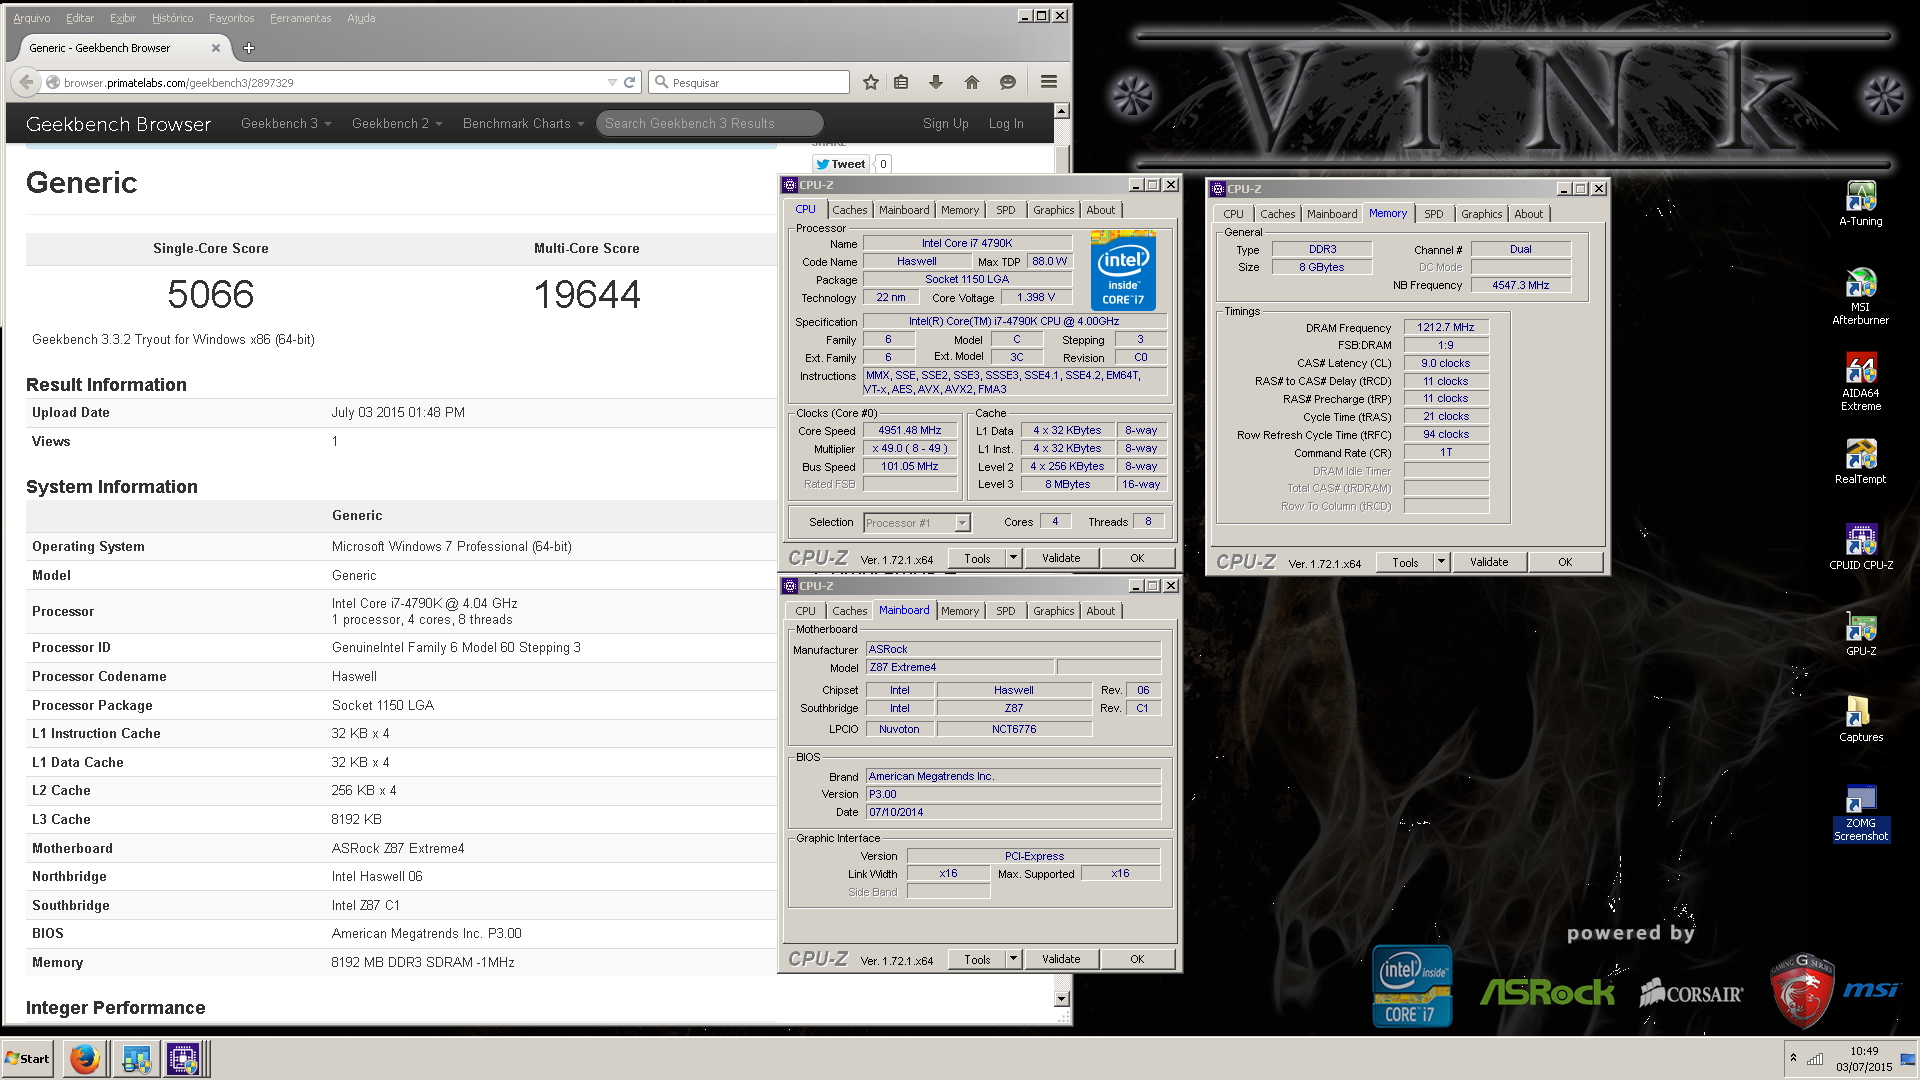Viewport: 1920px width, 1080px height.
Task: Click Geekbench Browser logo link
Action: [118, 124]
